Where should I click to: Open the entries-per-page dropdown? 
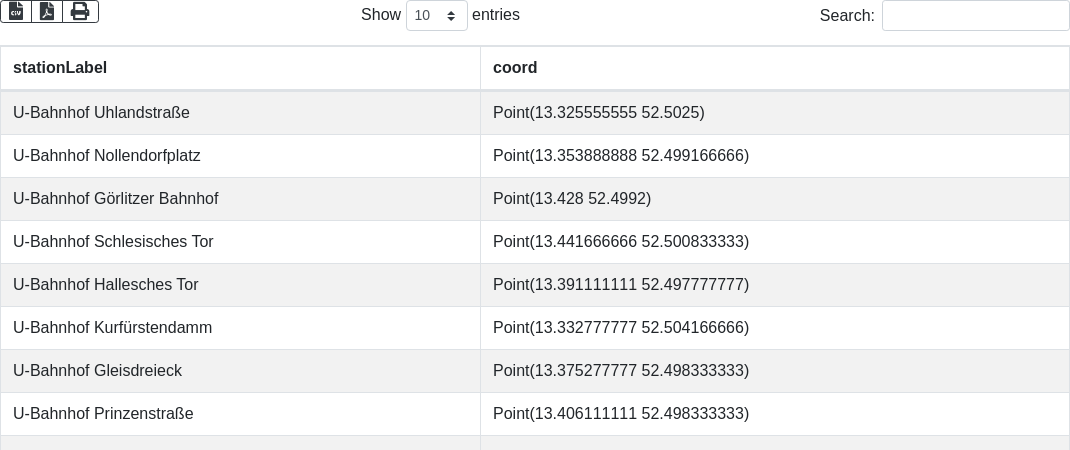coord(436,16)
